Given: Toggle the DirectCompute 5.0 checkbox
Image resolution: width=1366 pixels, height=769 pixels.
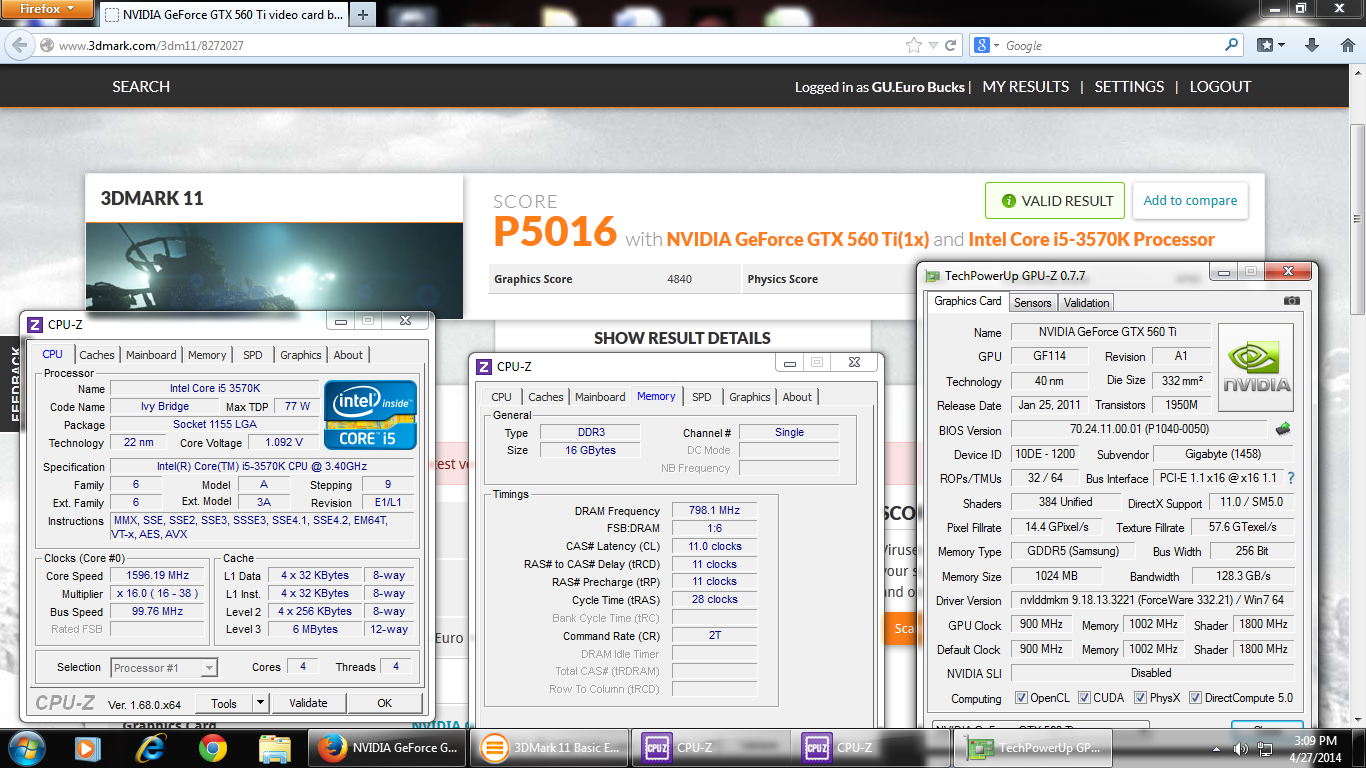Looking at the screenshot, I should point(1195,698).
